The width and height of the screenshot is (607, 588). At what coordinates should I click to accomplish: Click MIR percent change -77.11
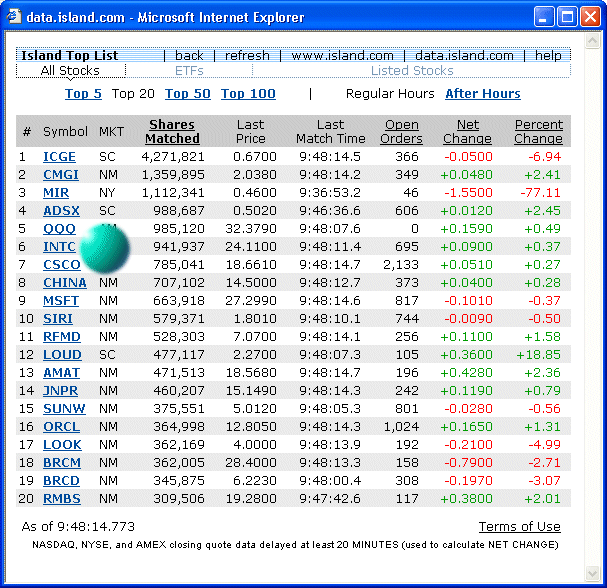pos(540,192)
